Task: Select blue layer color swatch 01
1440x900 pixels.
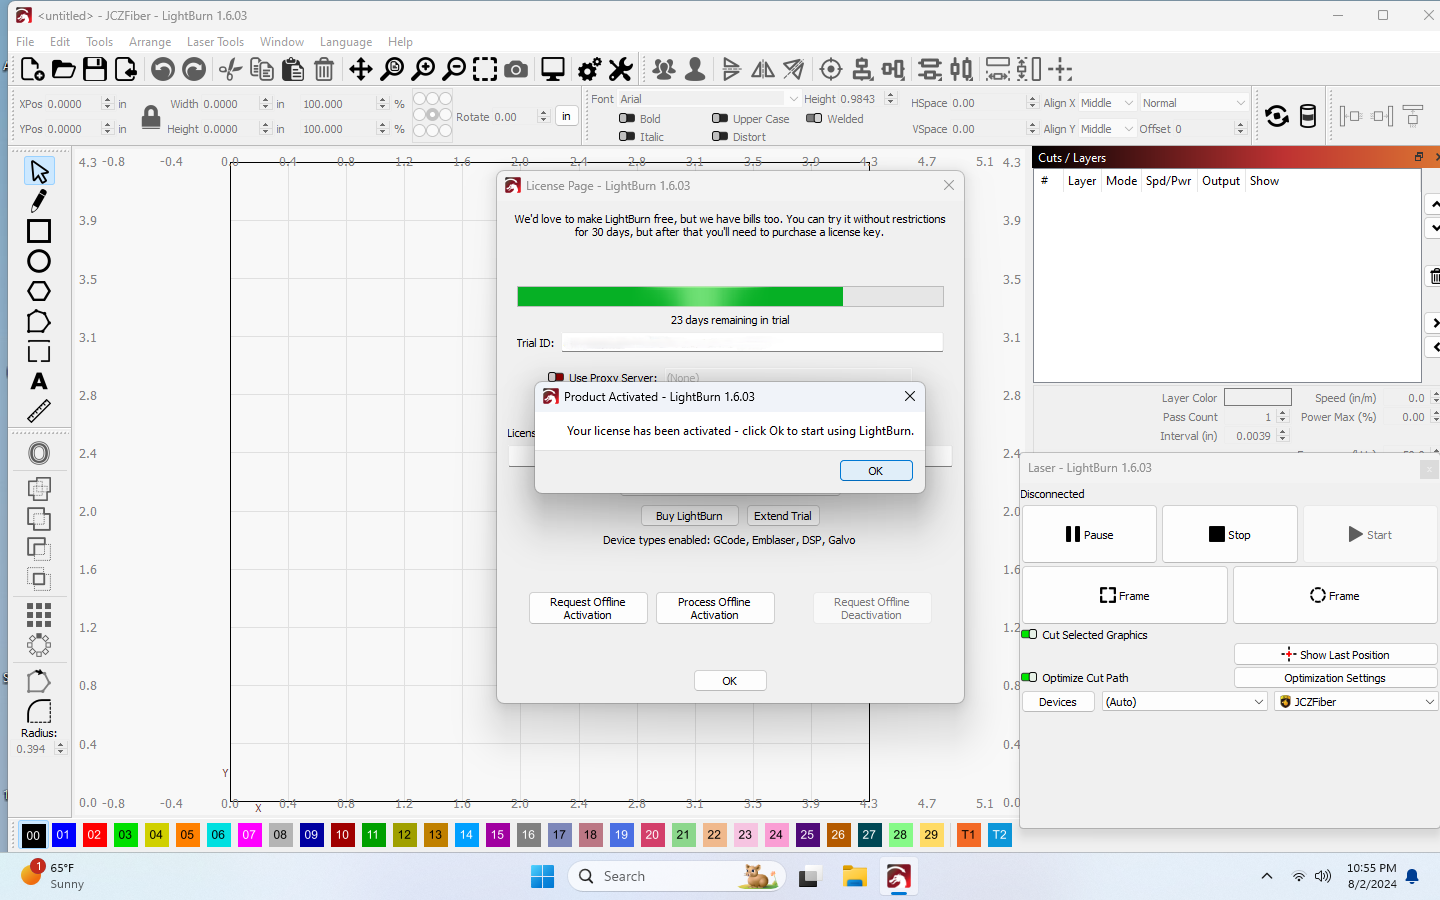Action: pos(63,834)
